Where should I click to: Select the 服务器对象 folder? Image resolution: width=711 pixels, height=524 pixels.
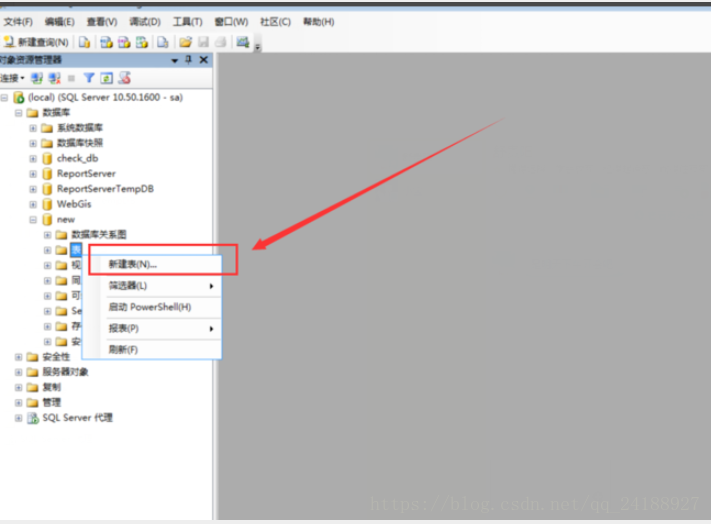coord(65,372)
